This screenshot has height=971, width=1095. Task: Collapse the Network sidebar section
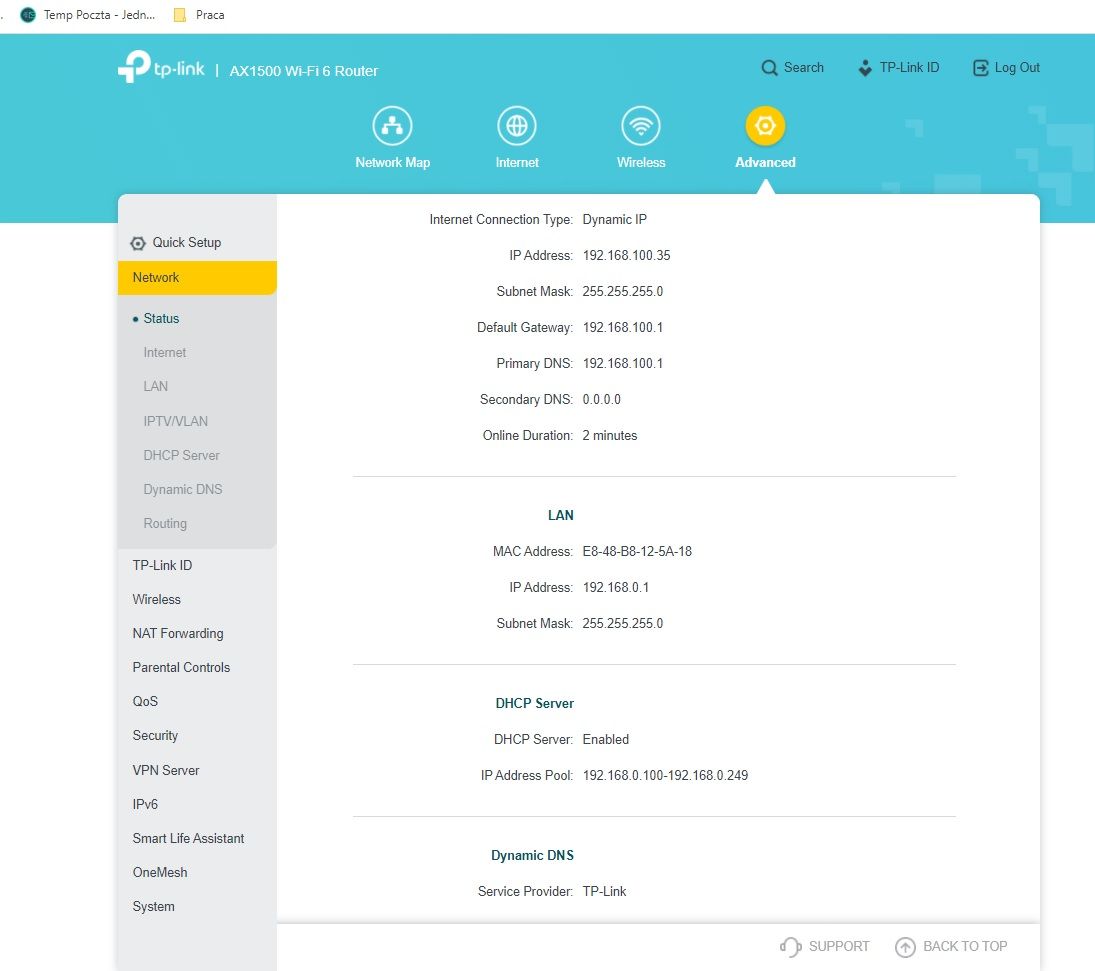(x=197, y=277)
